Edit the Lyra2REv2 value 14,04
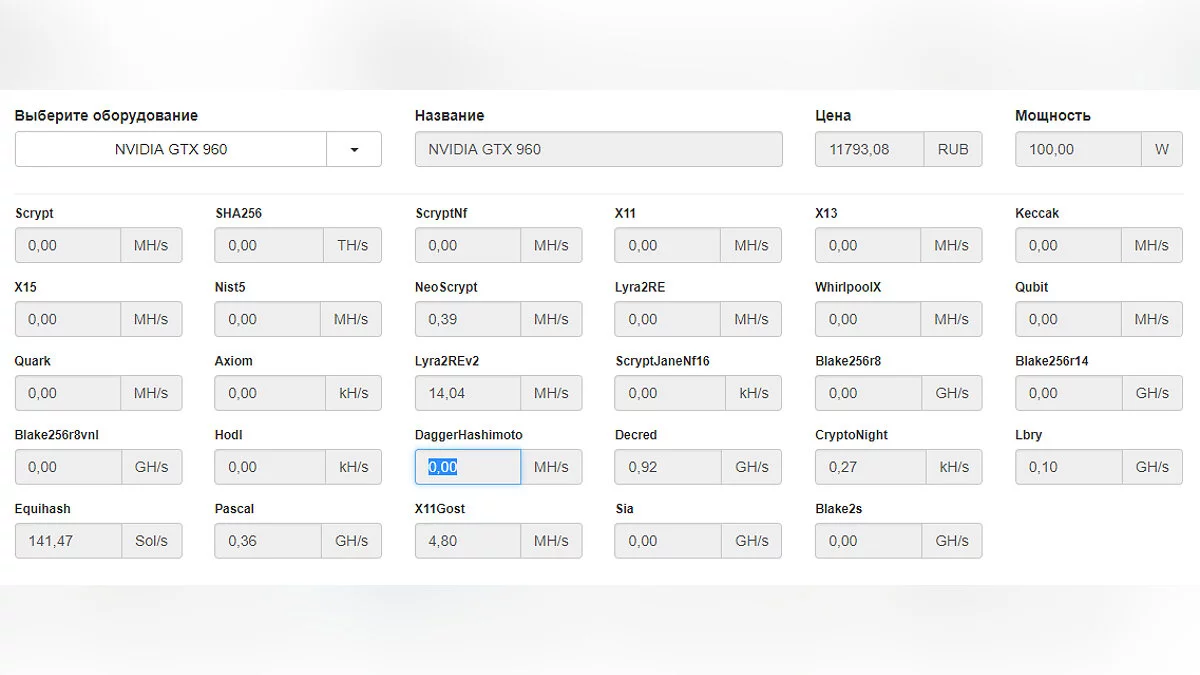This screenshot has height=675, width=1200. [468, 393]
